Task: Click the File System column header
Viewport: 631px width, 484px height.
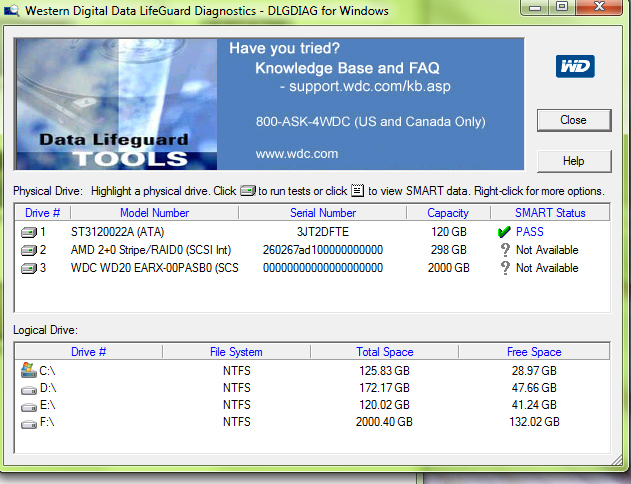Action: (x=236, y=352)
